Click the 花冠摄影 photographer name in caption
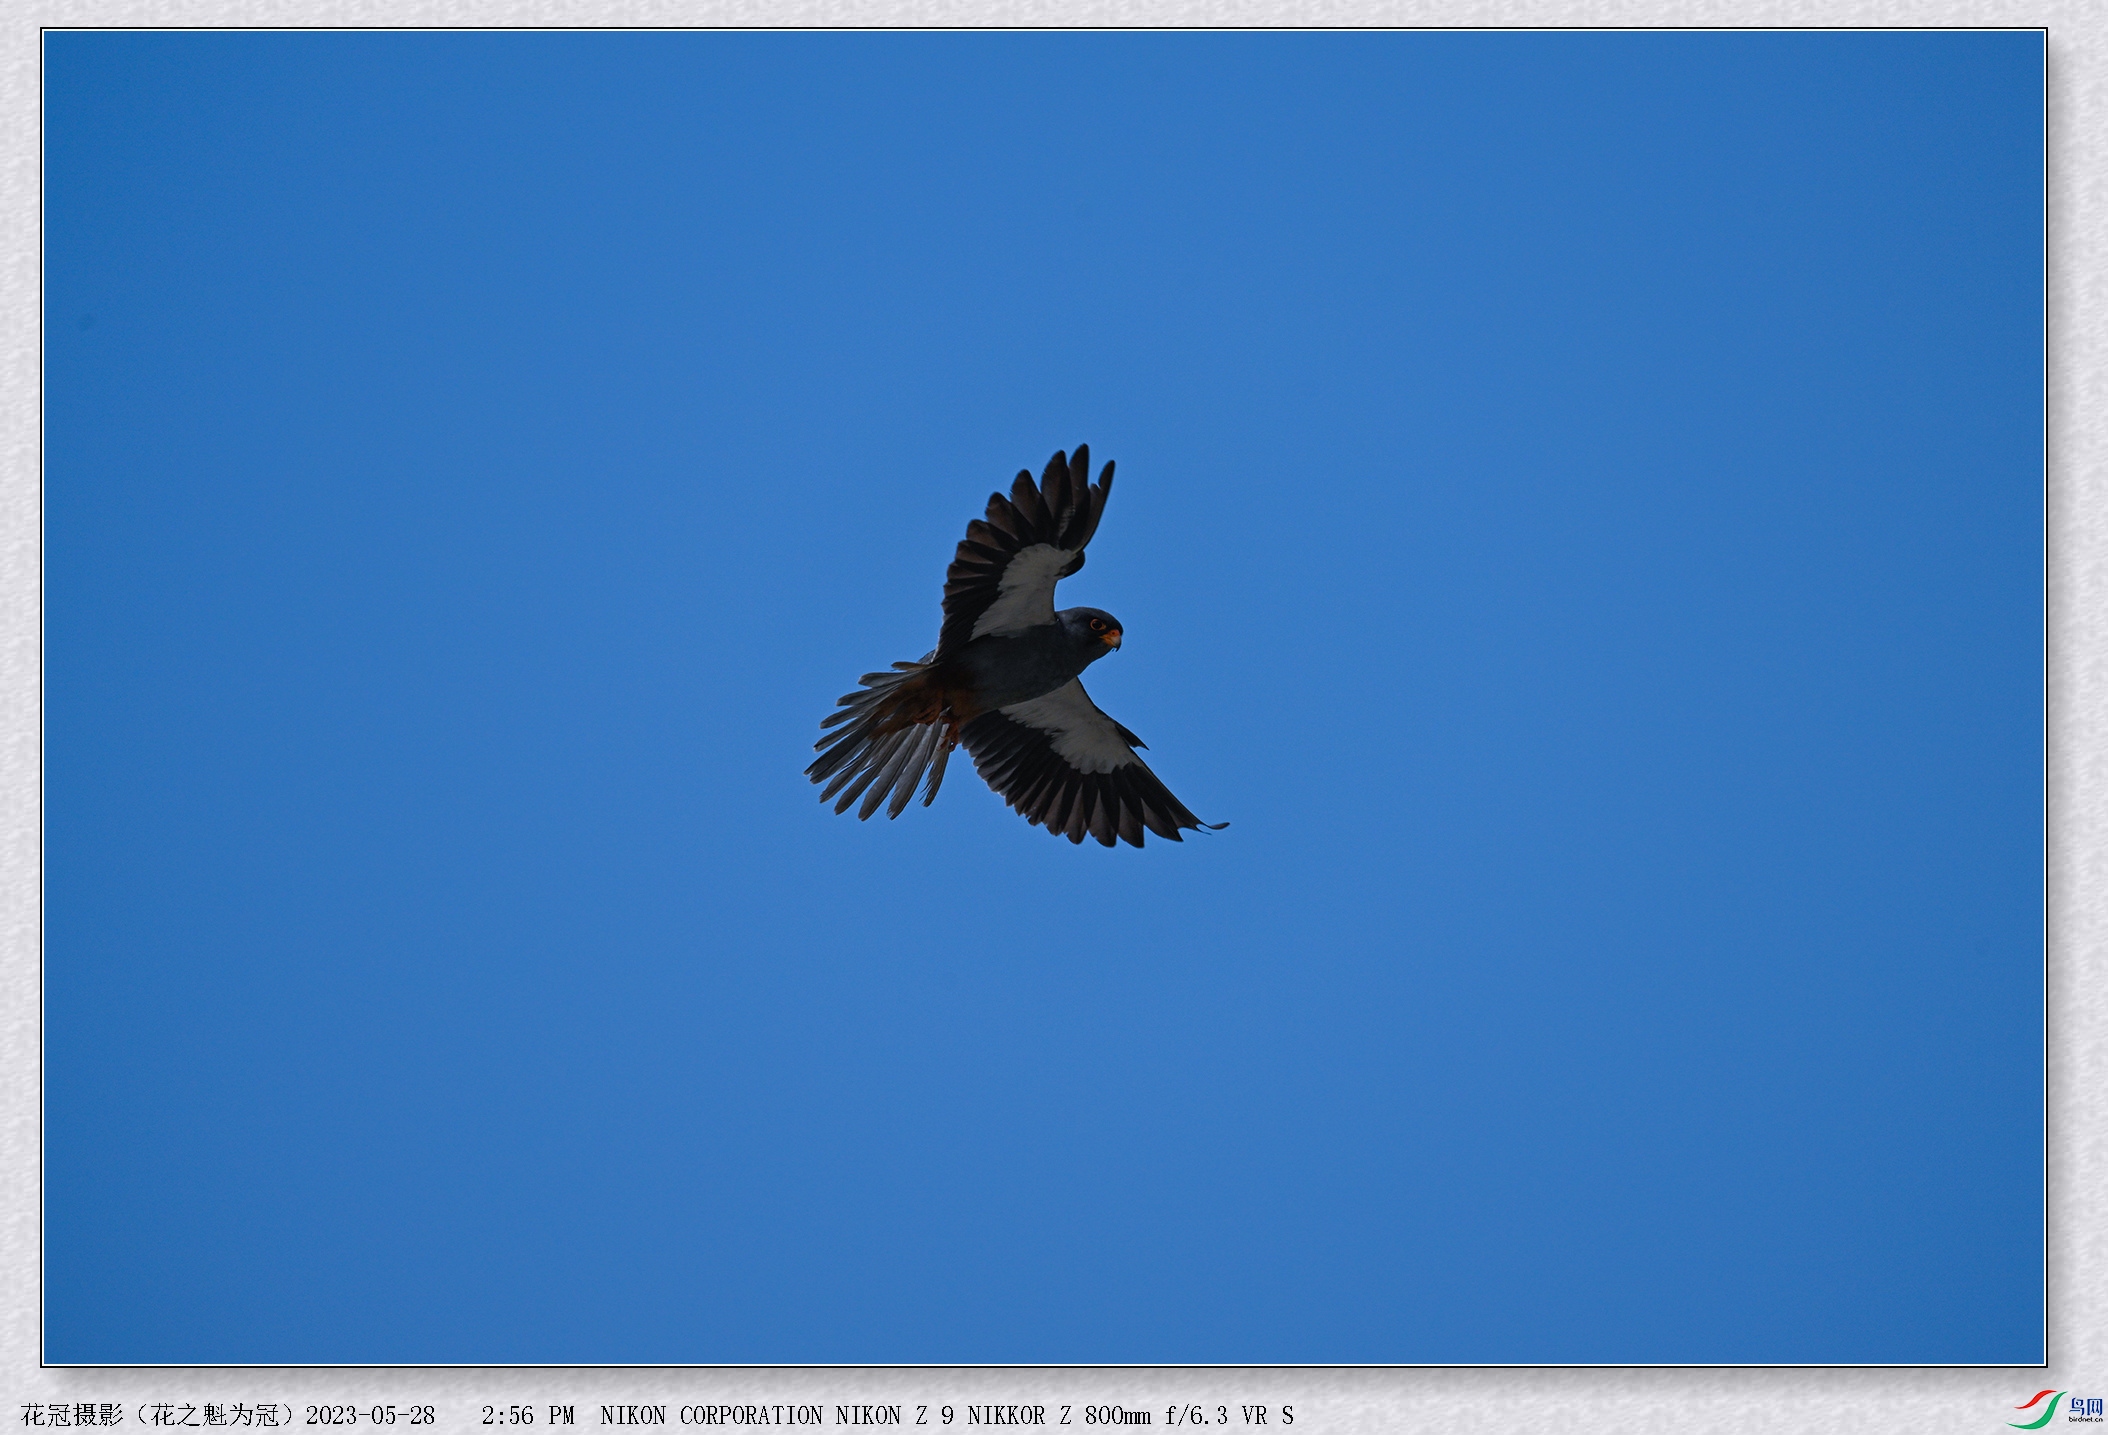The width and height of the screenshot is (2108, 1435). (x=72, y=1415)
